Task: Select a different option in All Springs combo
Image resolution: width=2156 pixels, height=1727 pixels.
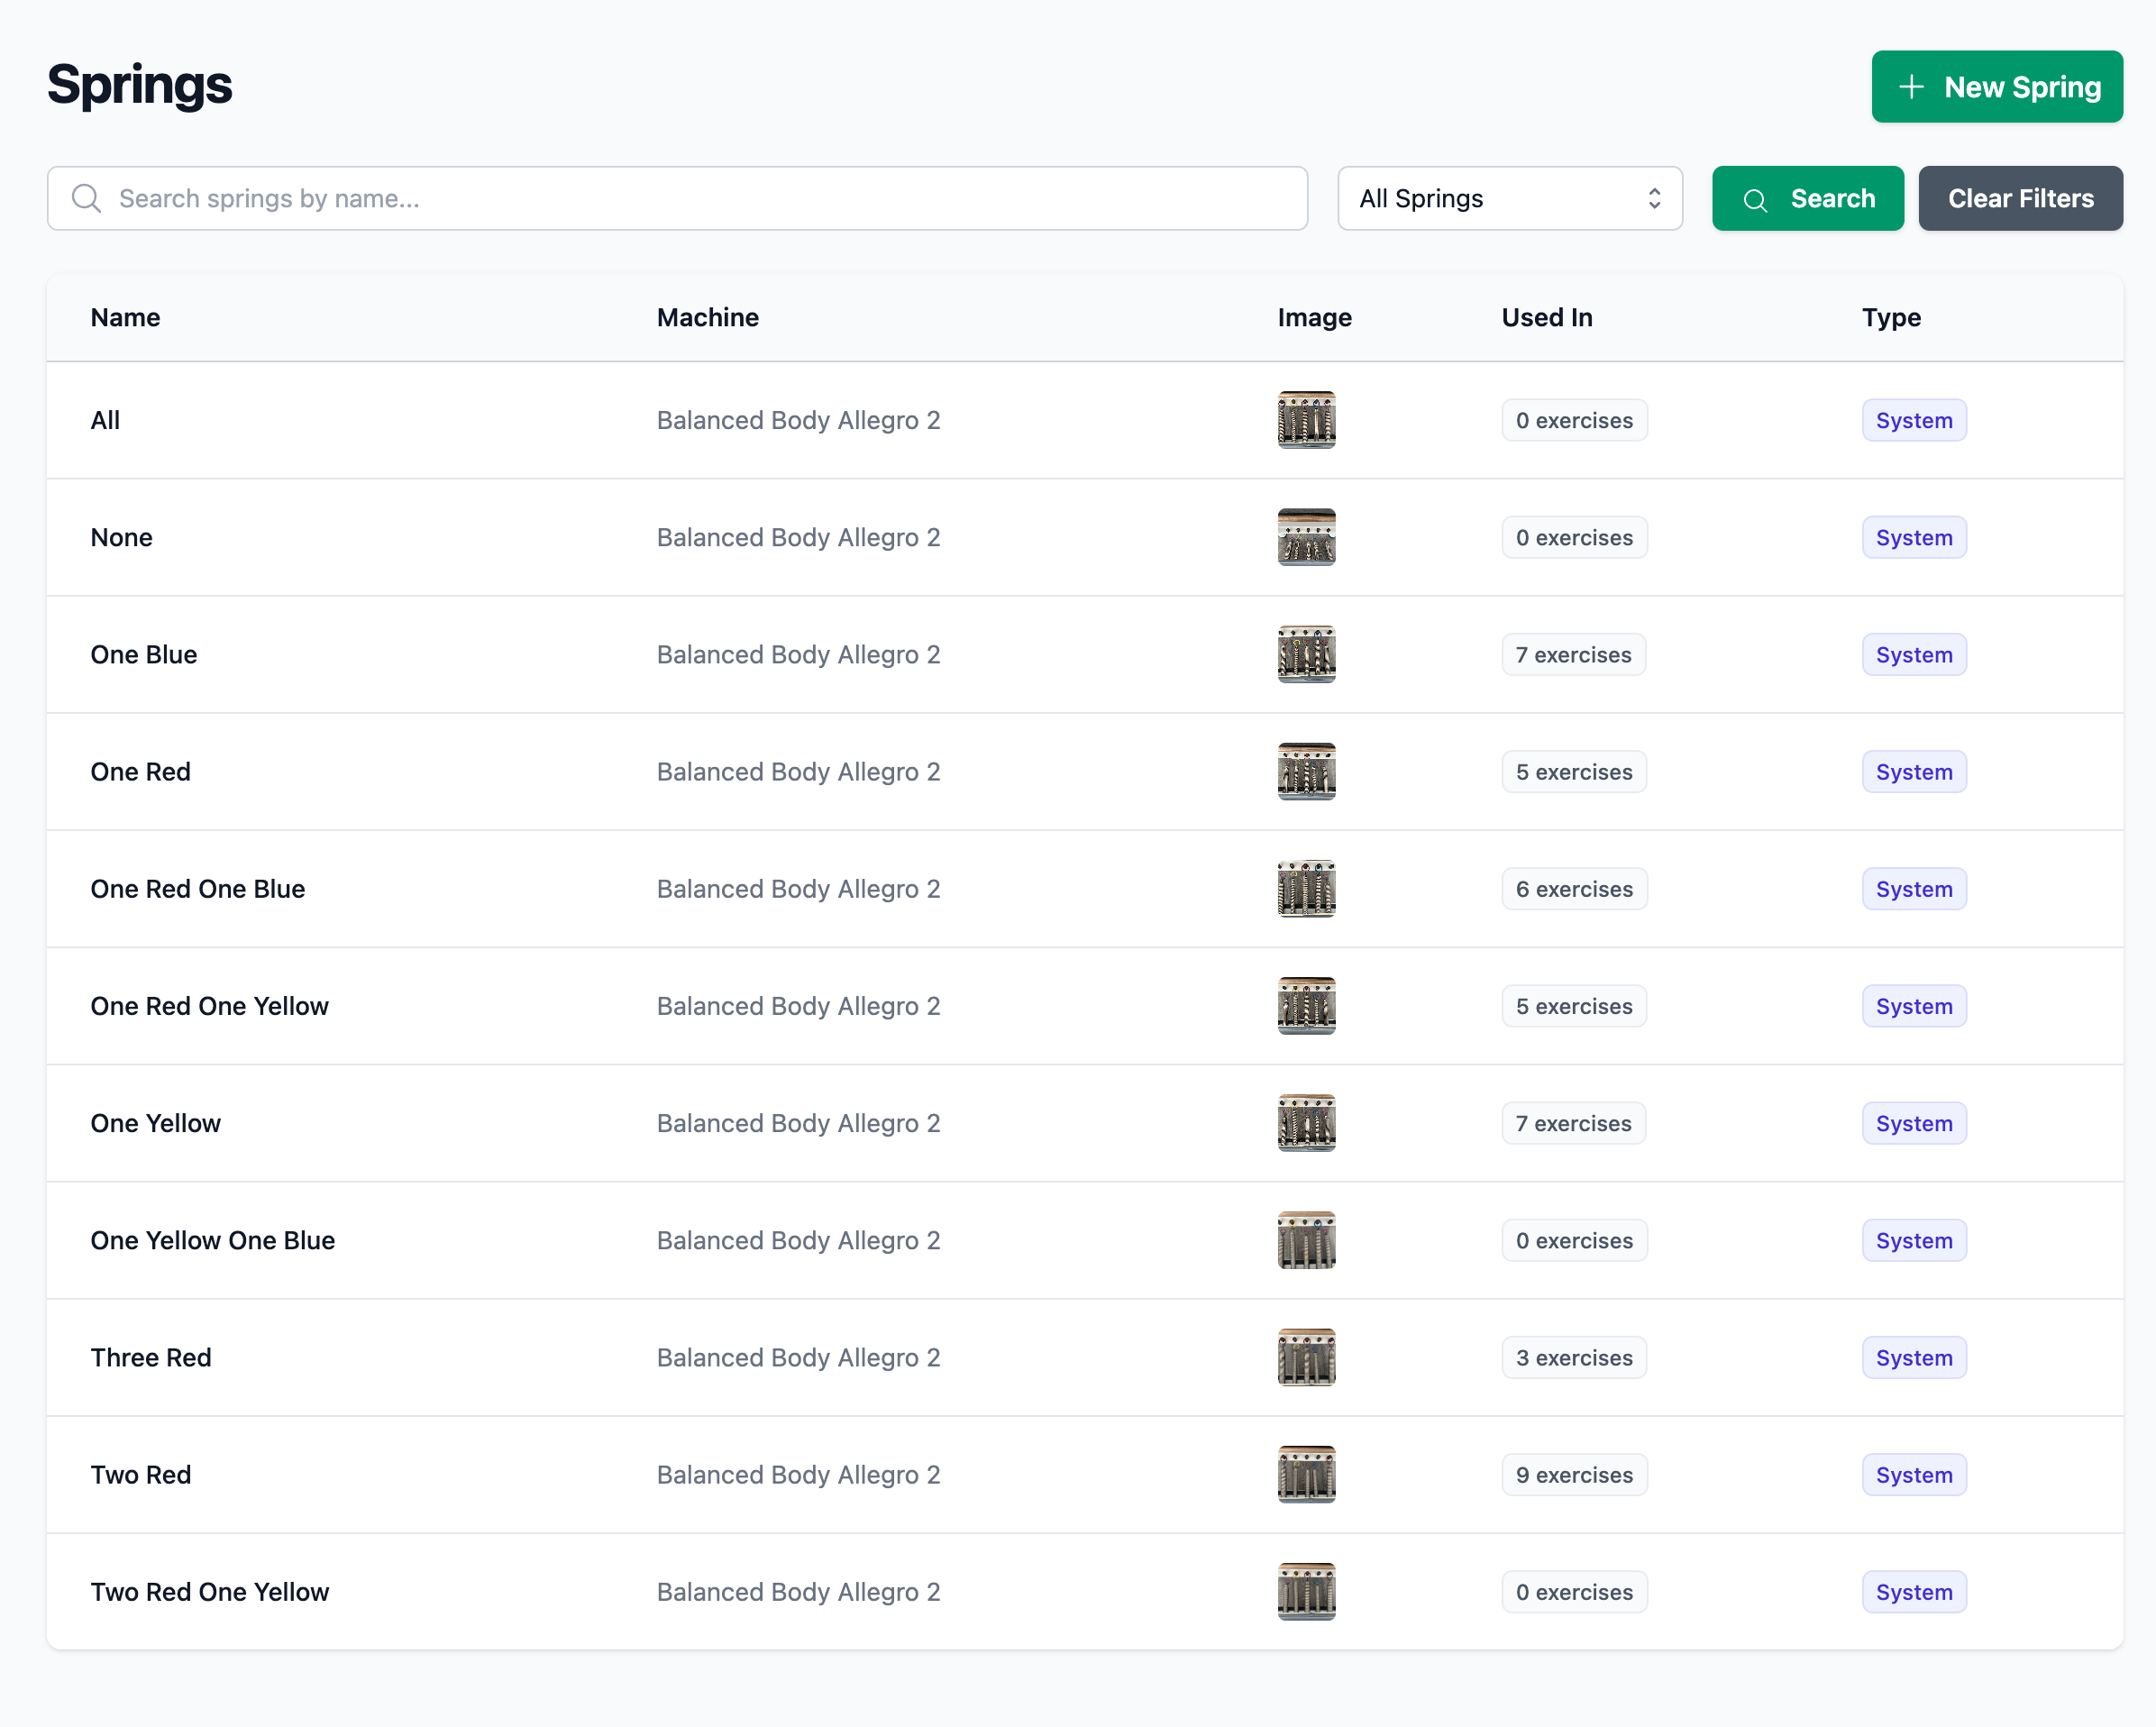Action: [1510, 198]
